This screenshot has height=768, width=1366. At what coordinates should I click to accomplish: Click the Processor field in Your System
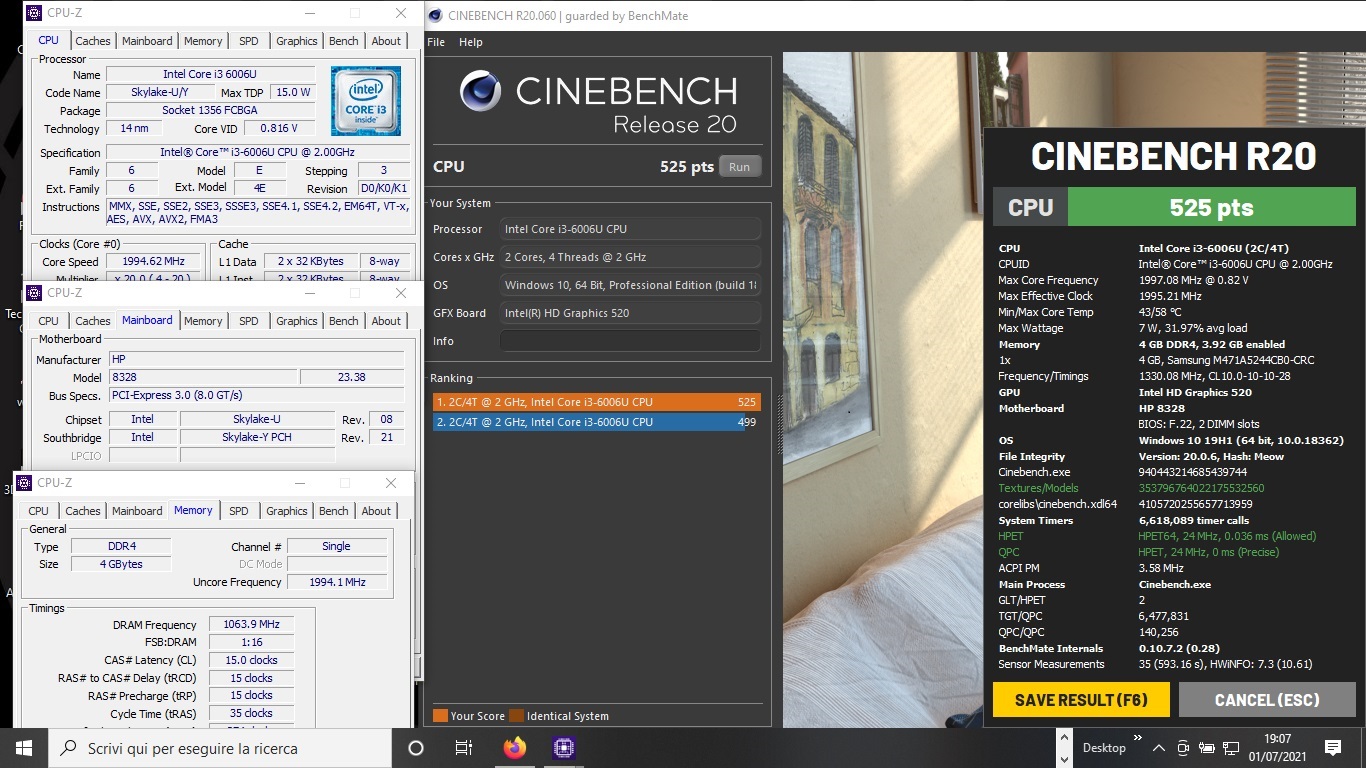pyautogui.click(x=630, y=229)
